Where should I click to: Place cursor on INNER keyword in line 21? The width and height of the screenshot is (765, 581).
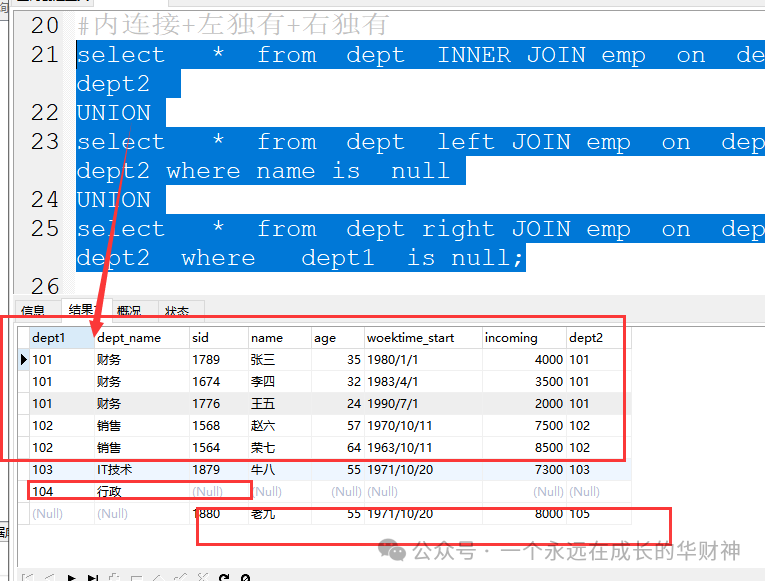[474, 54]
